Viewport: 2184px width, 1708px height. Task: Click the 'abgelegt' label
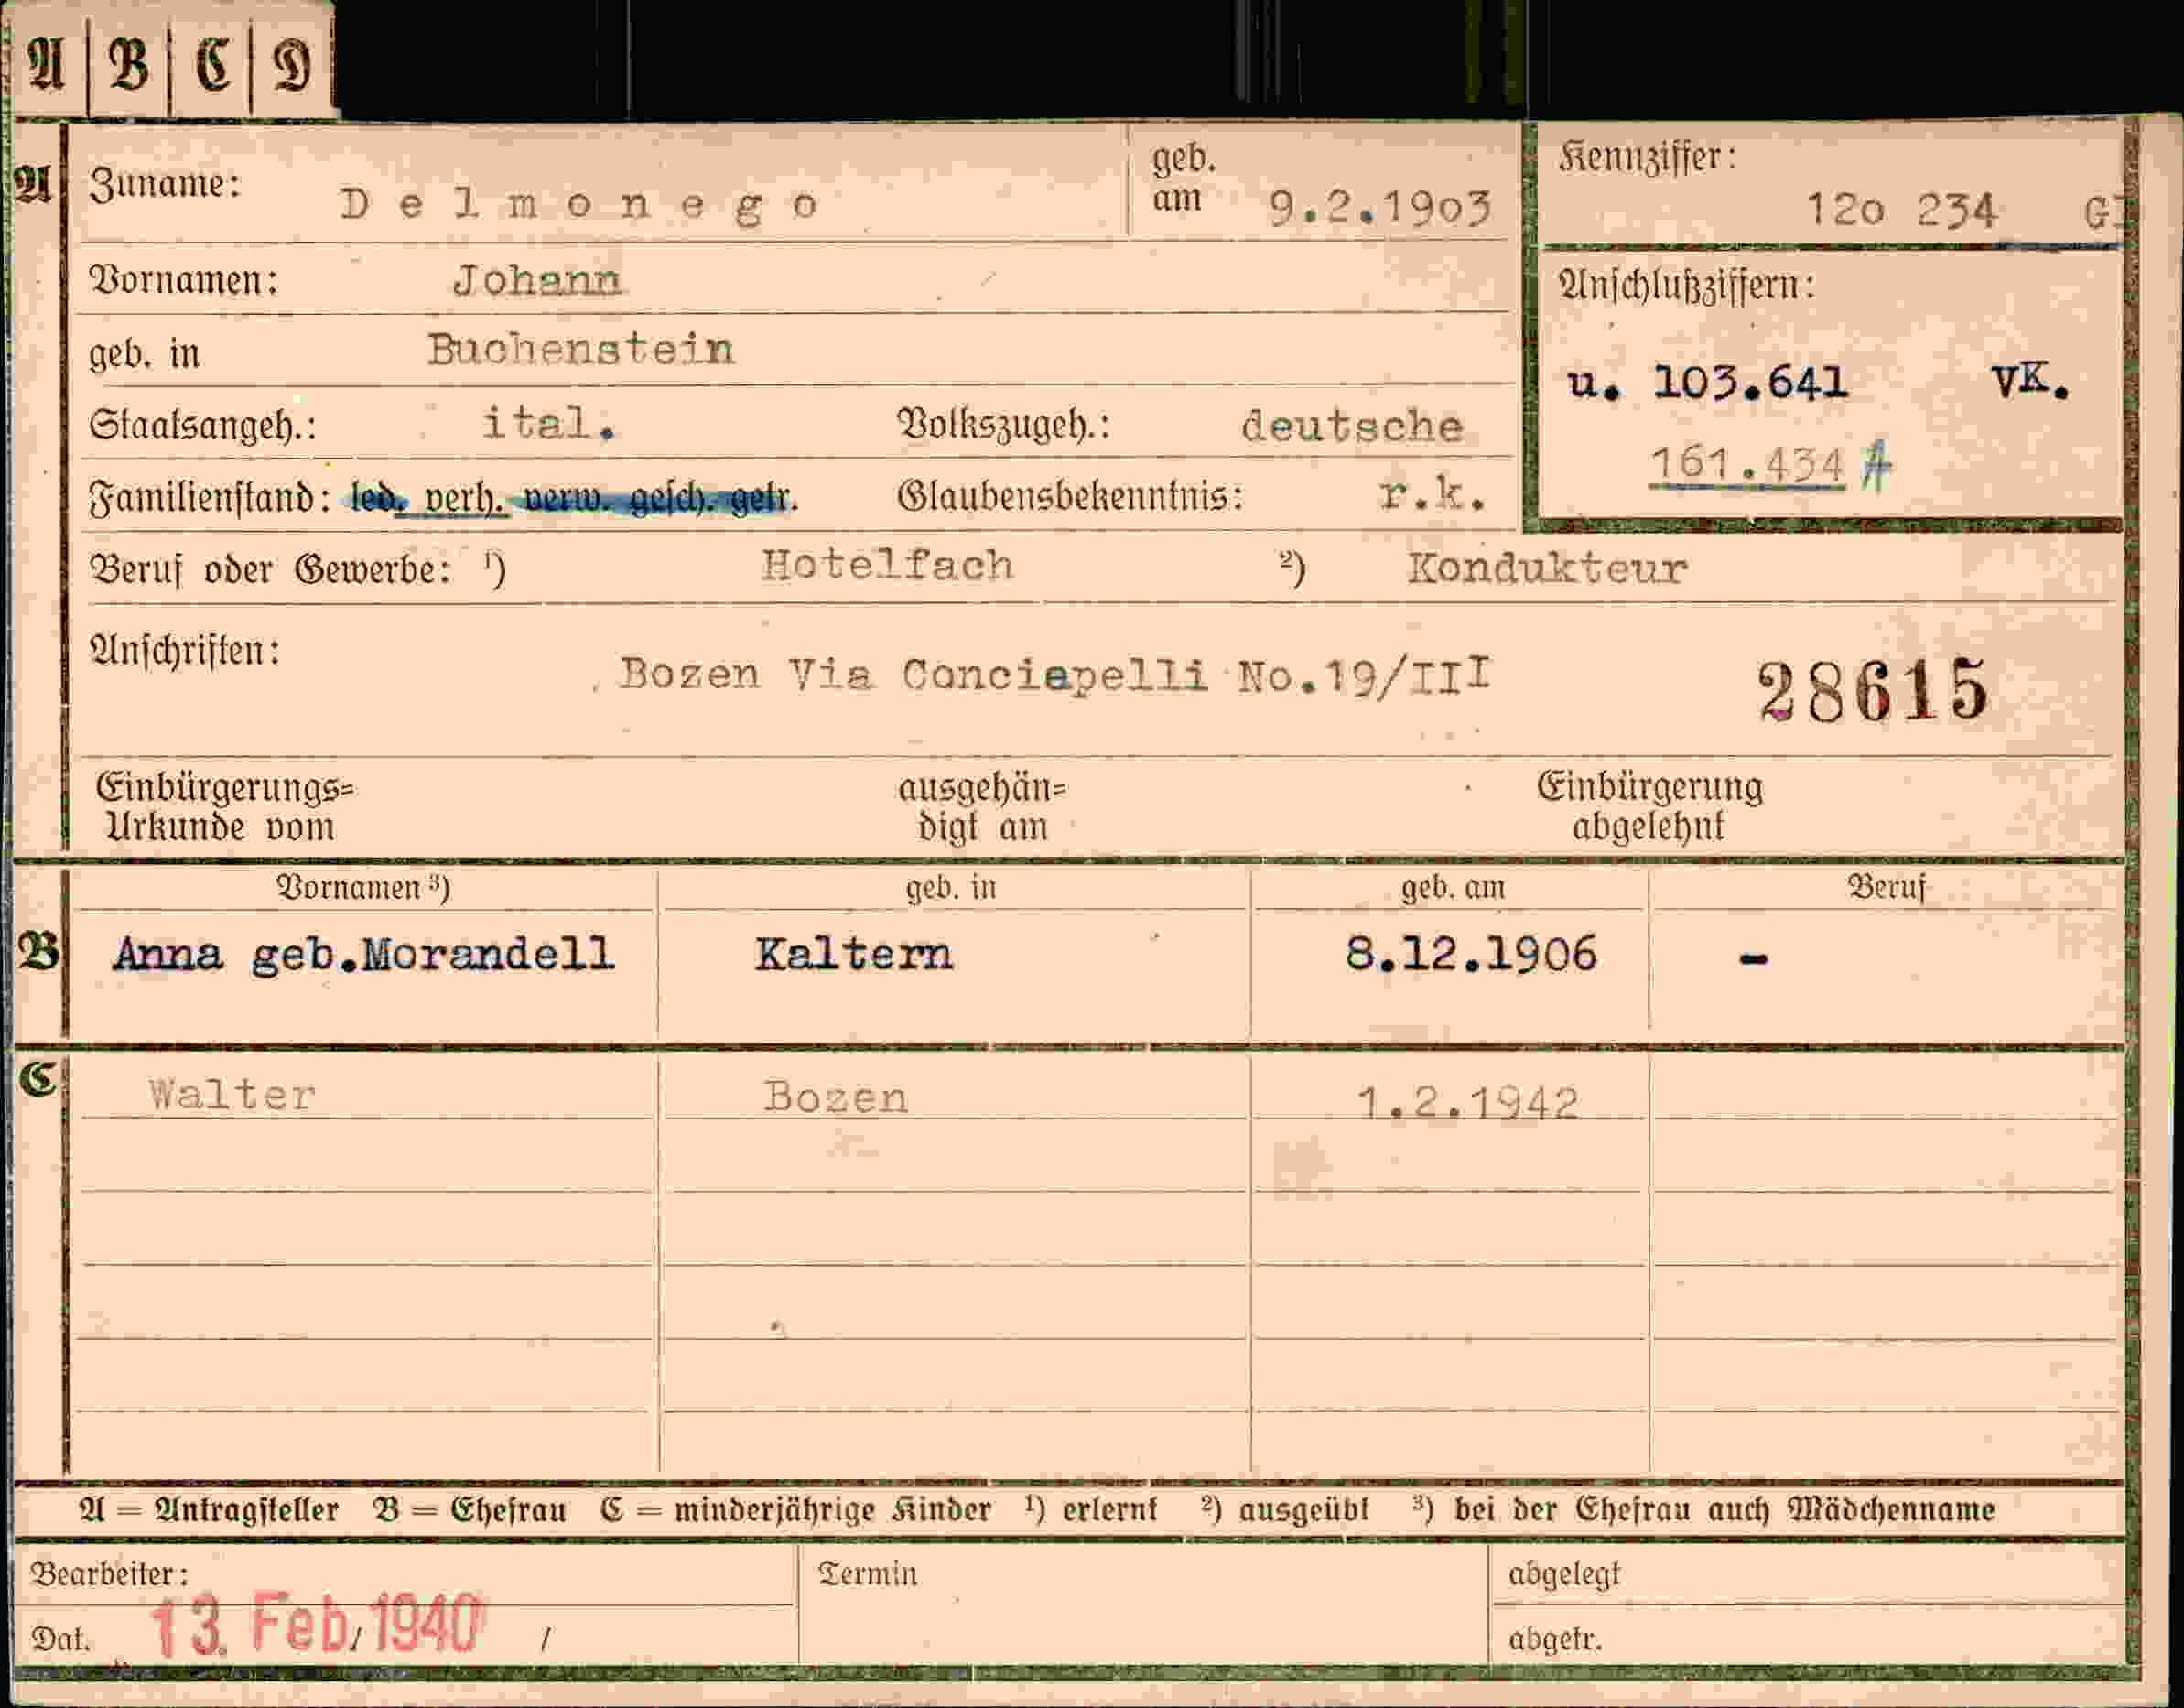point(1564,1574)
